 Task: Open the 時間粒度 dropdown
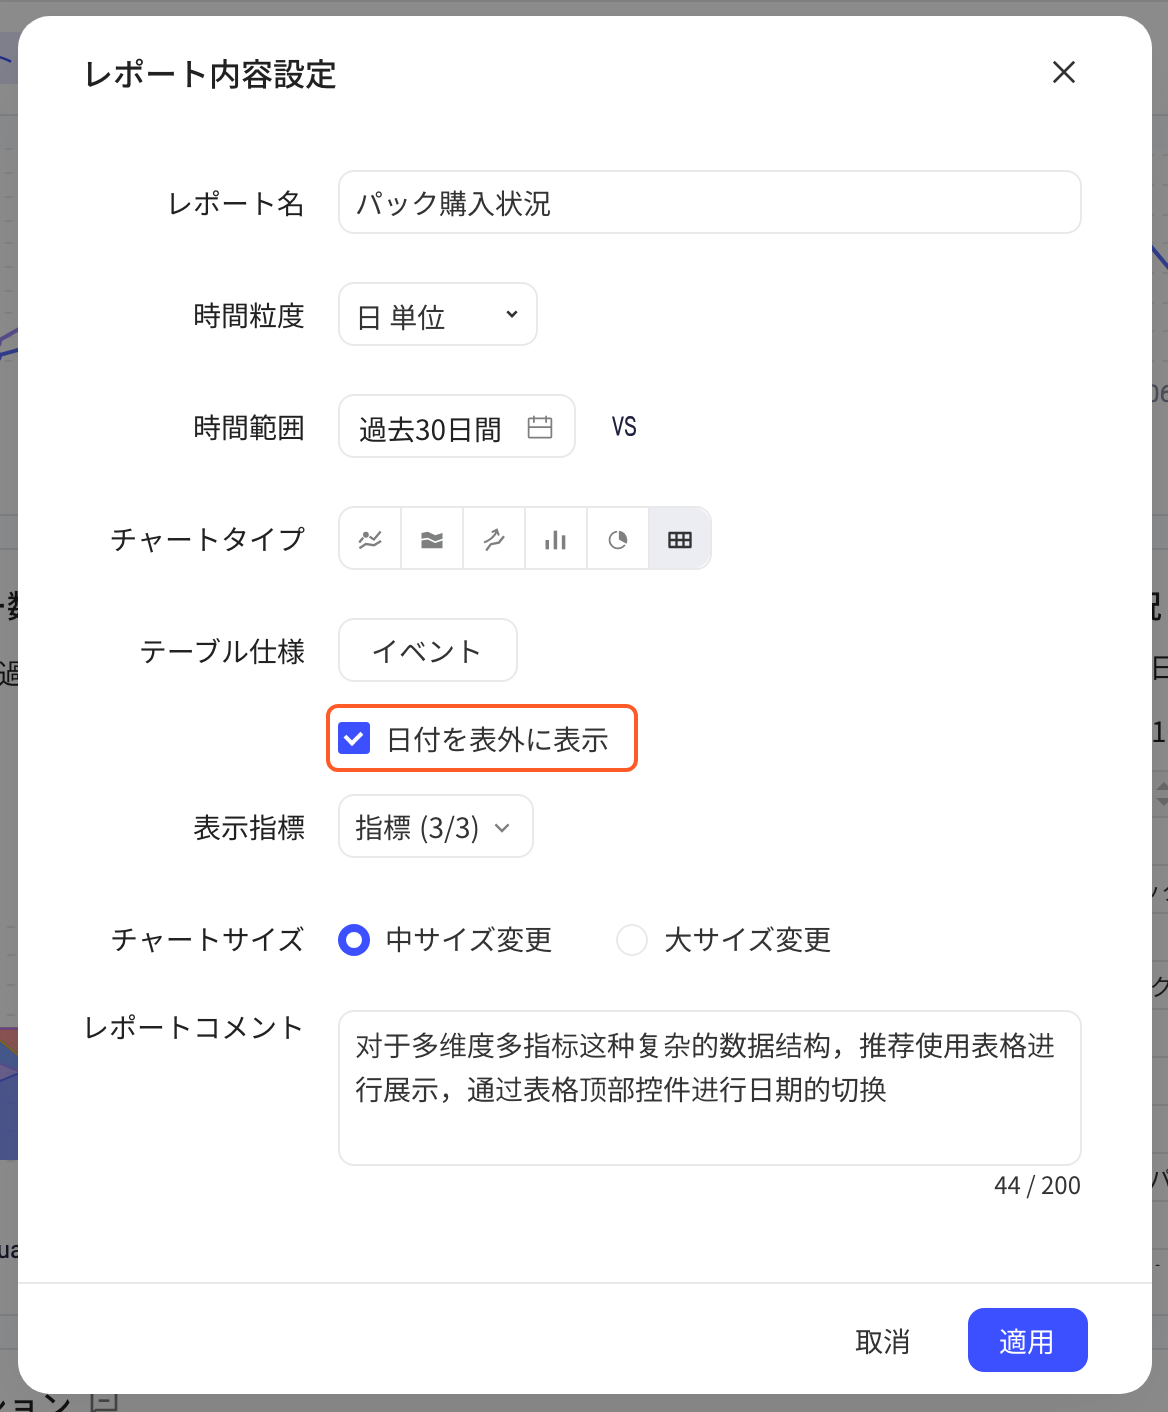click(438, 315)
